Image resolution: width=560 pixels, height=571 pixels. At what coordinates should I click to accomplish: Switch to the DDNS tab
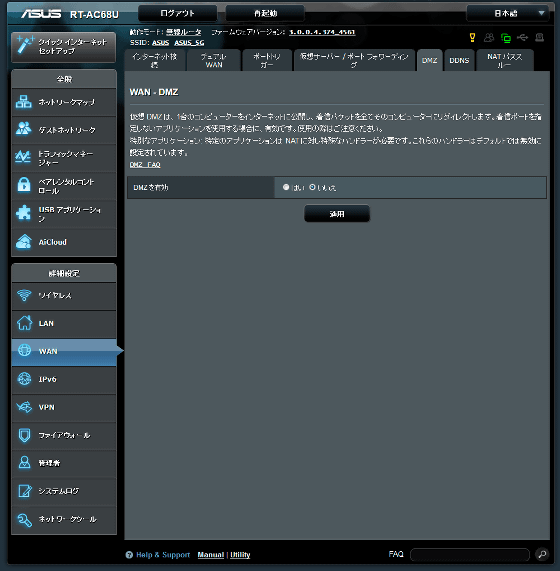pos(459,60)
